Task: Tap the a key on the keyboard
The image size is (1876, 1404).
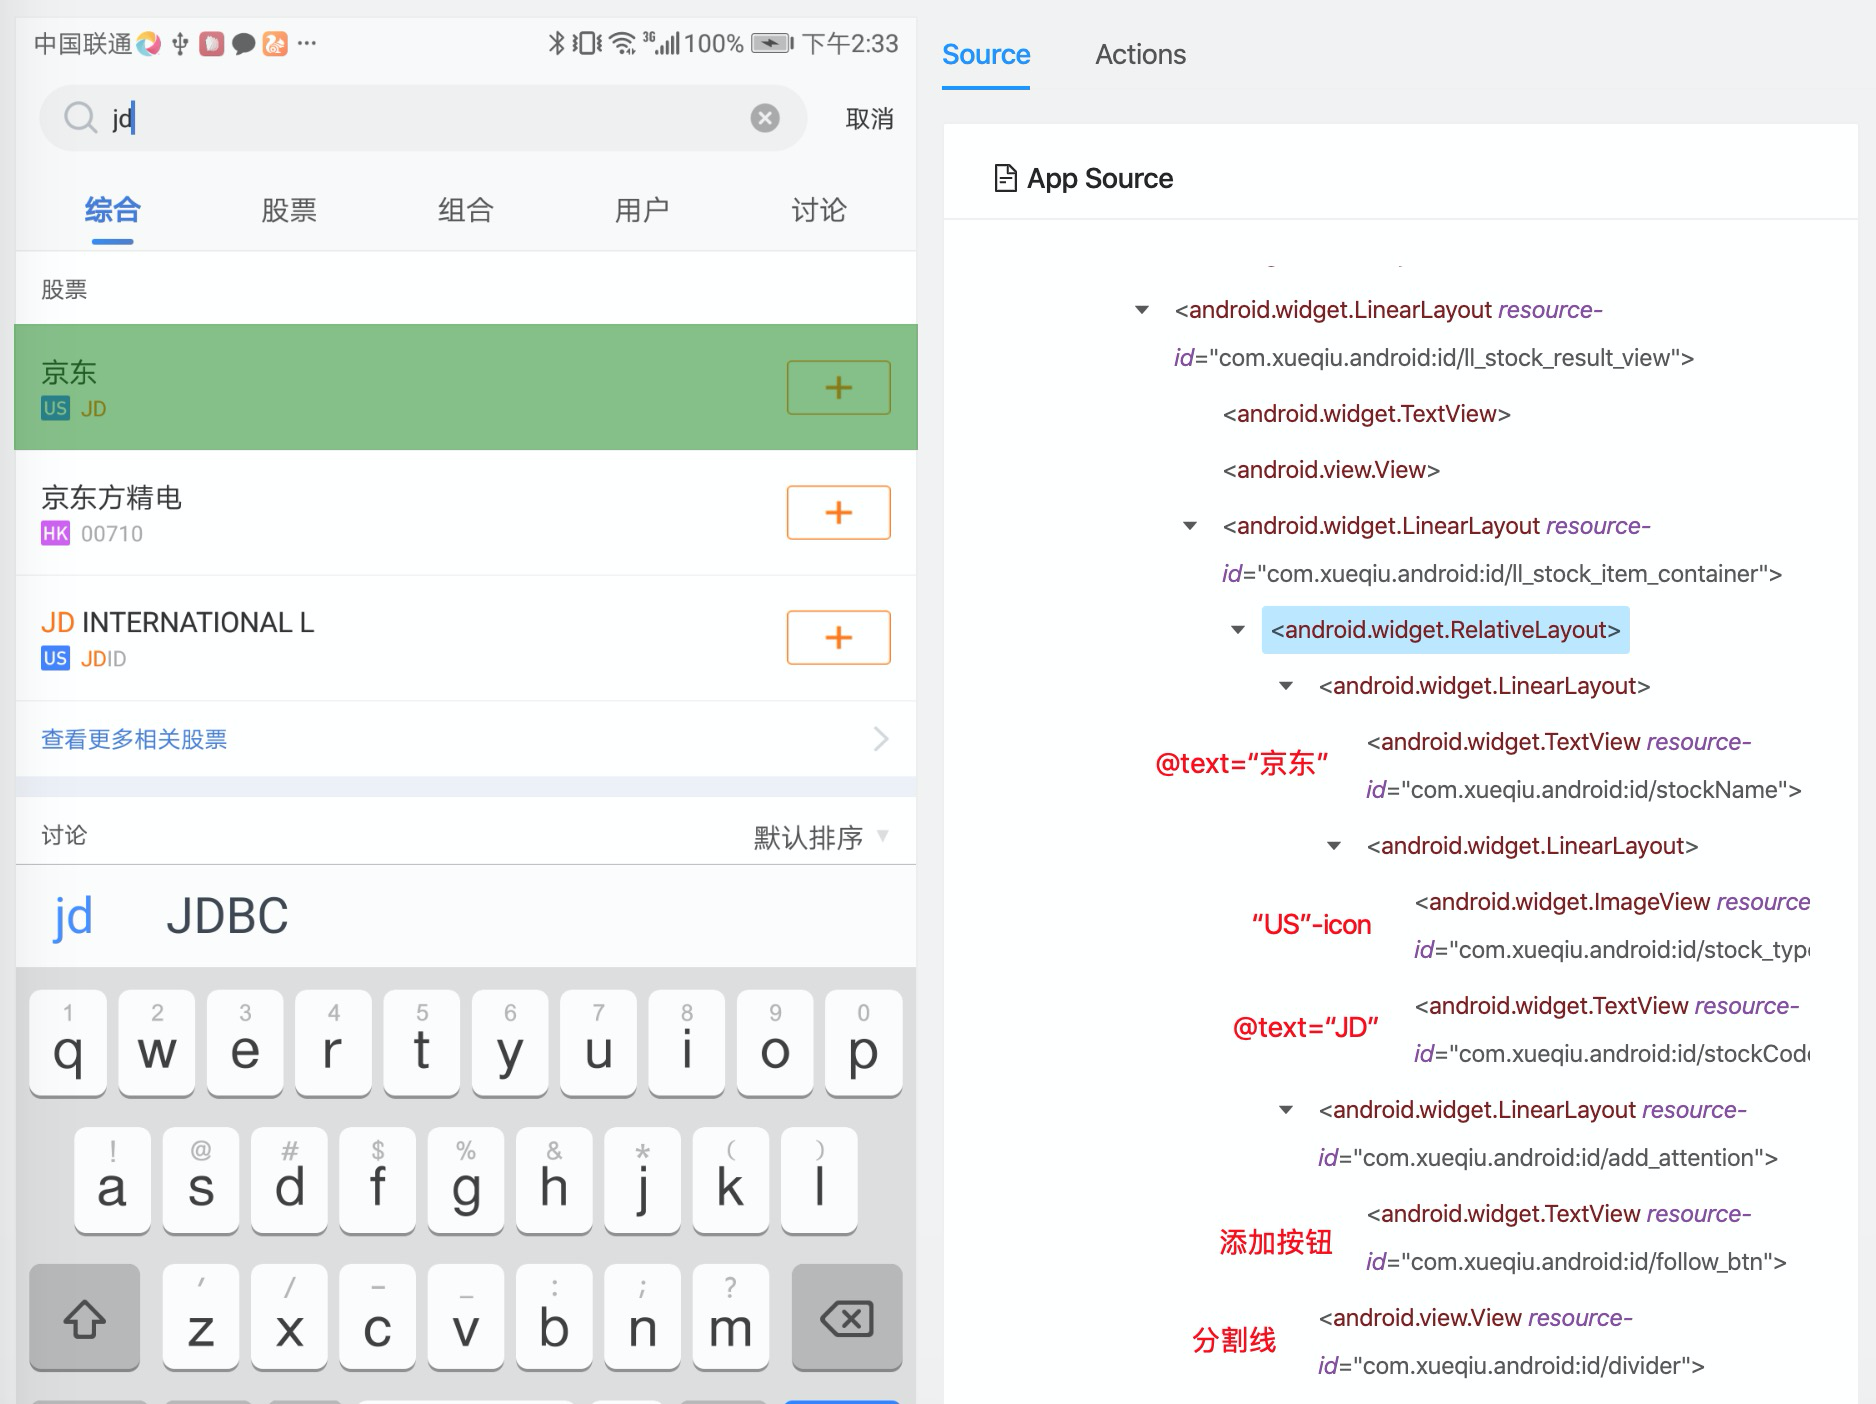Action: pos(112,1181)
